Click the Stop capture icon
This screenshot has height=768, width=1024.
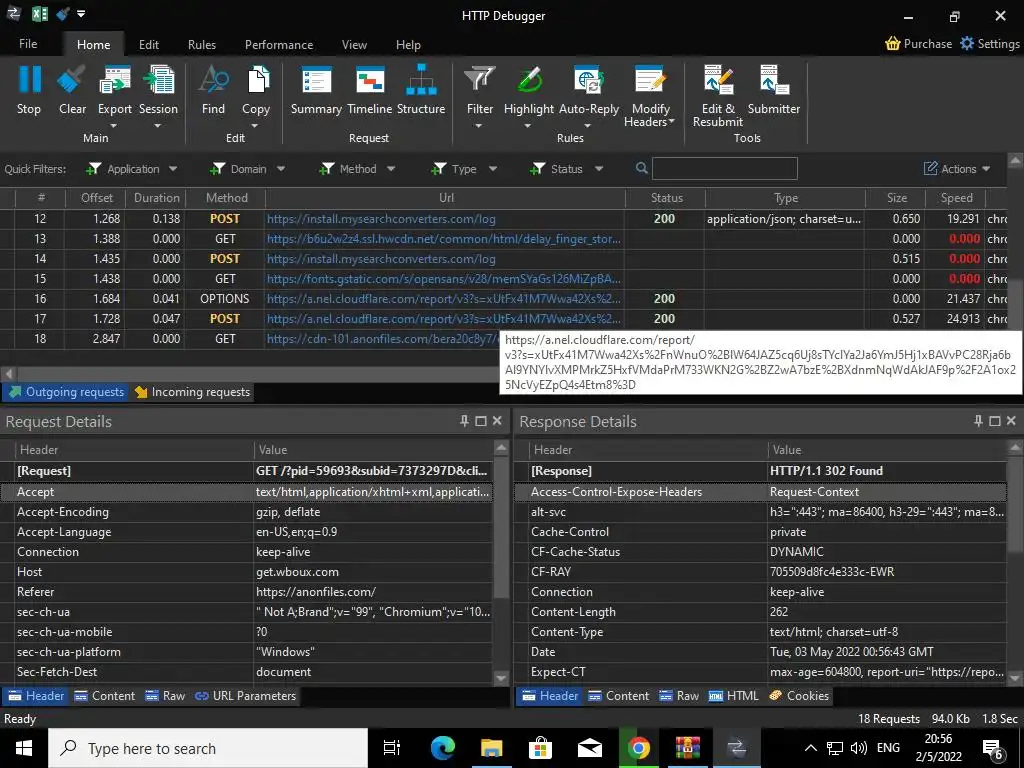tap(29, 80)
